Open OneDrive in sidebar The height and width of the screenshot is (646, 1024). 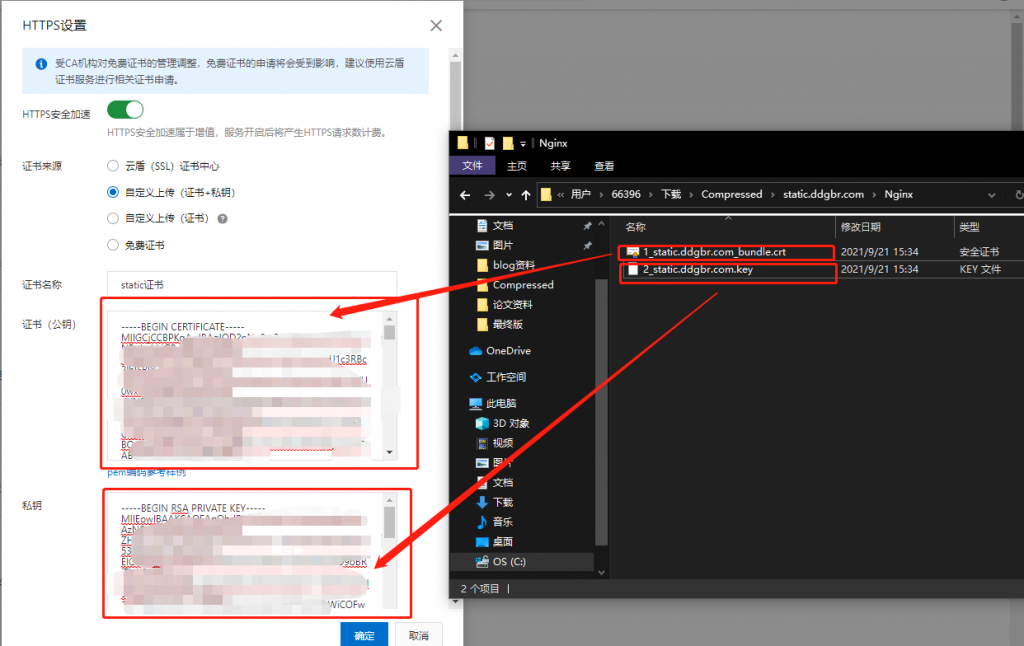click(508, 351)
